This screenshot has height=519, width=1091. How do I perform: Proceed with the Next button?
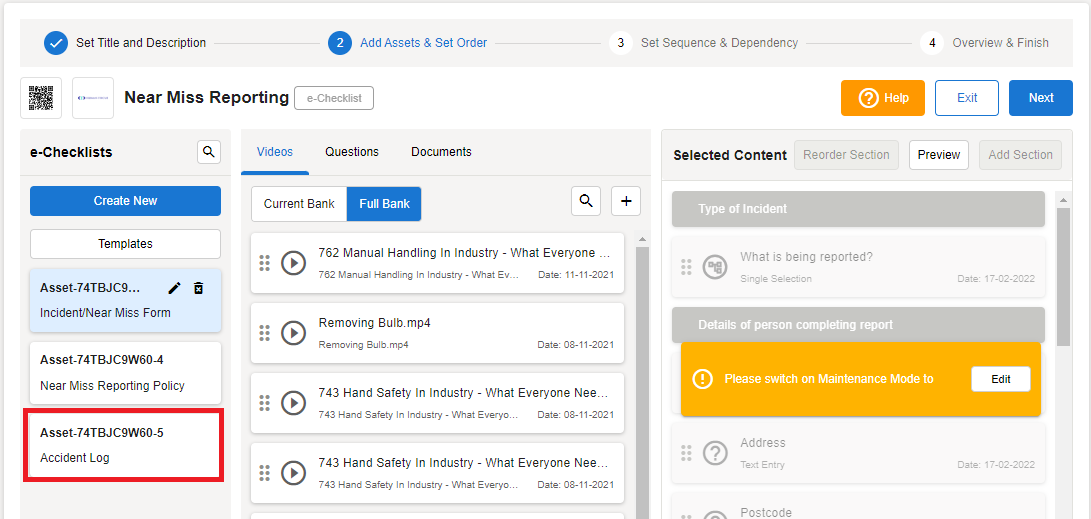coord(1040,98)
